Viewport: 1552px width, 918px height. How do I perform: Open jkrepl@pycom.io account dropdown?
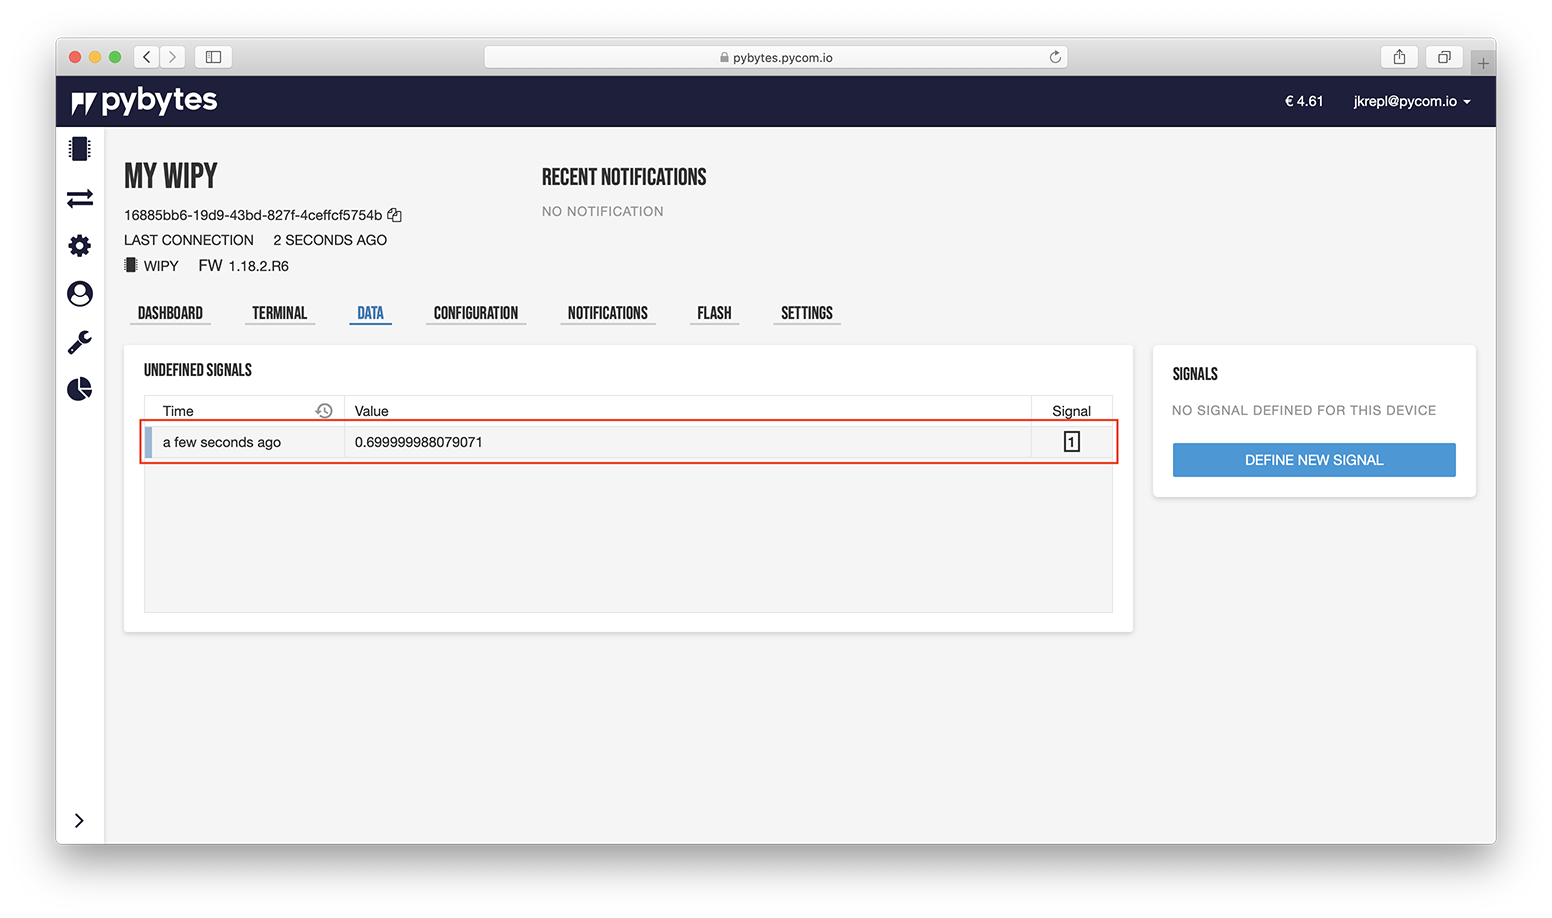coord(1412,101)
